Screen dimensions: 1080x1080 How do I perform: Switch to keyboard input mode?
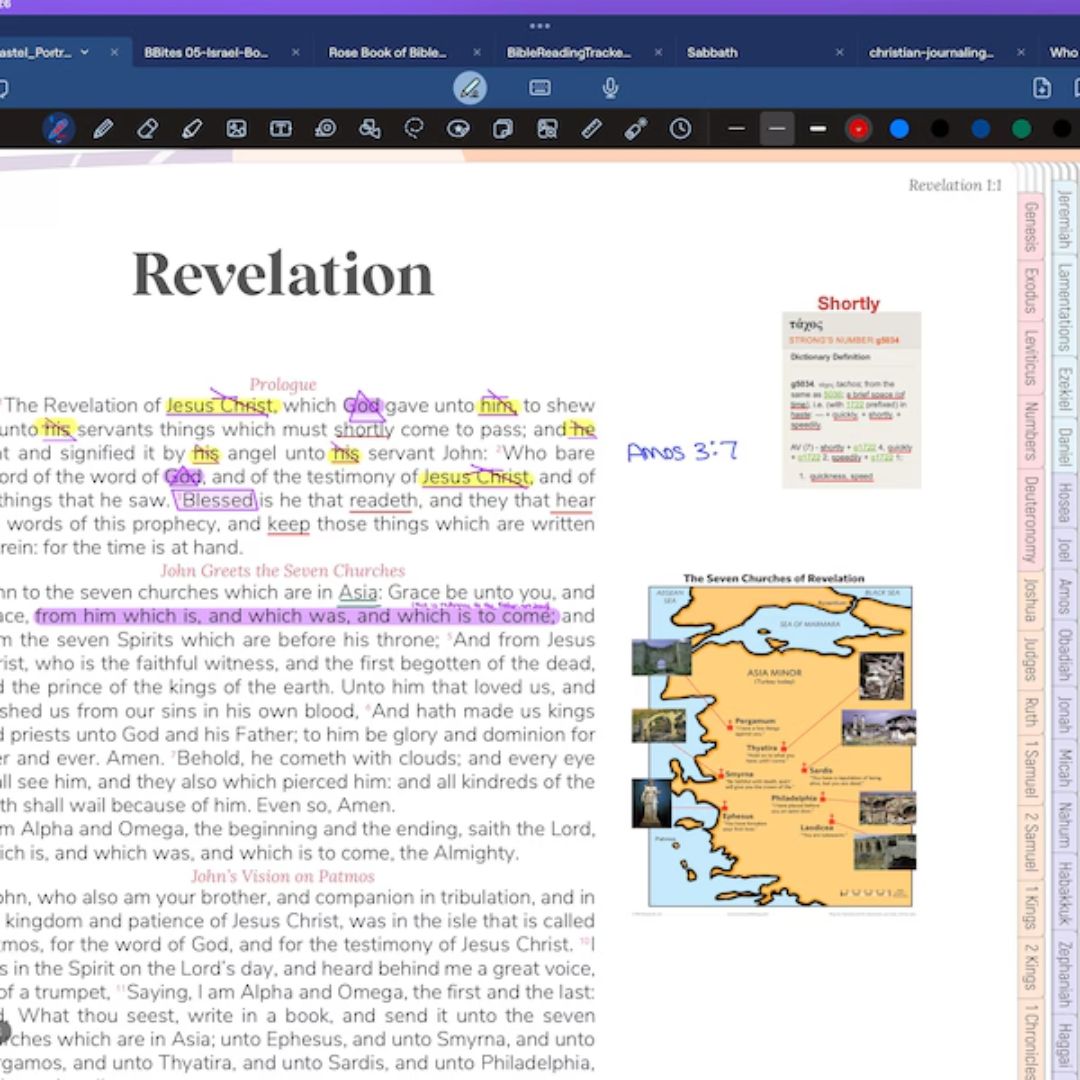coord(540,88)
